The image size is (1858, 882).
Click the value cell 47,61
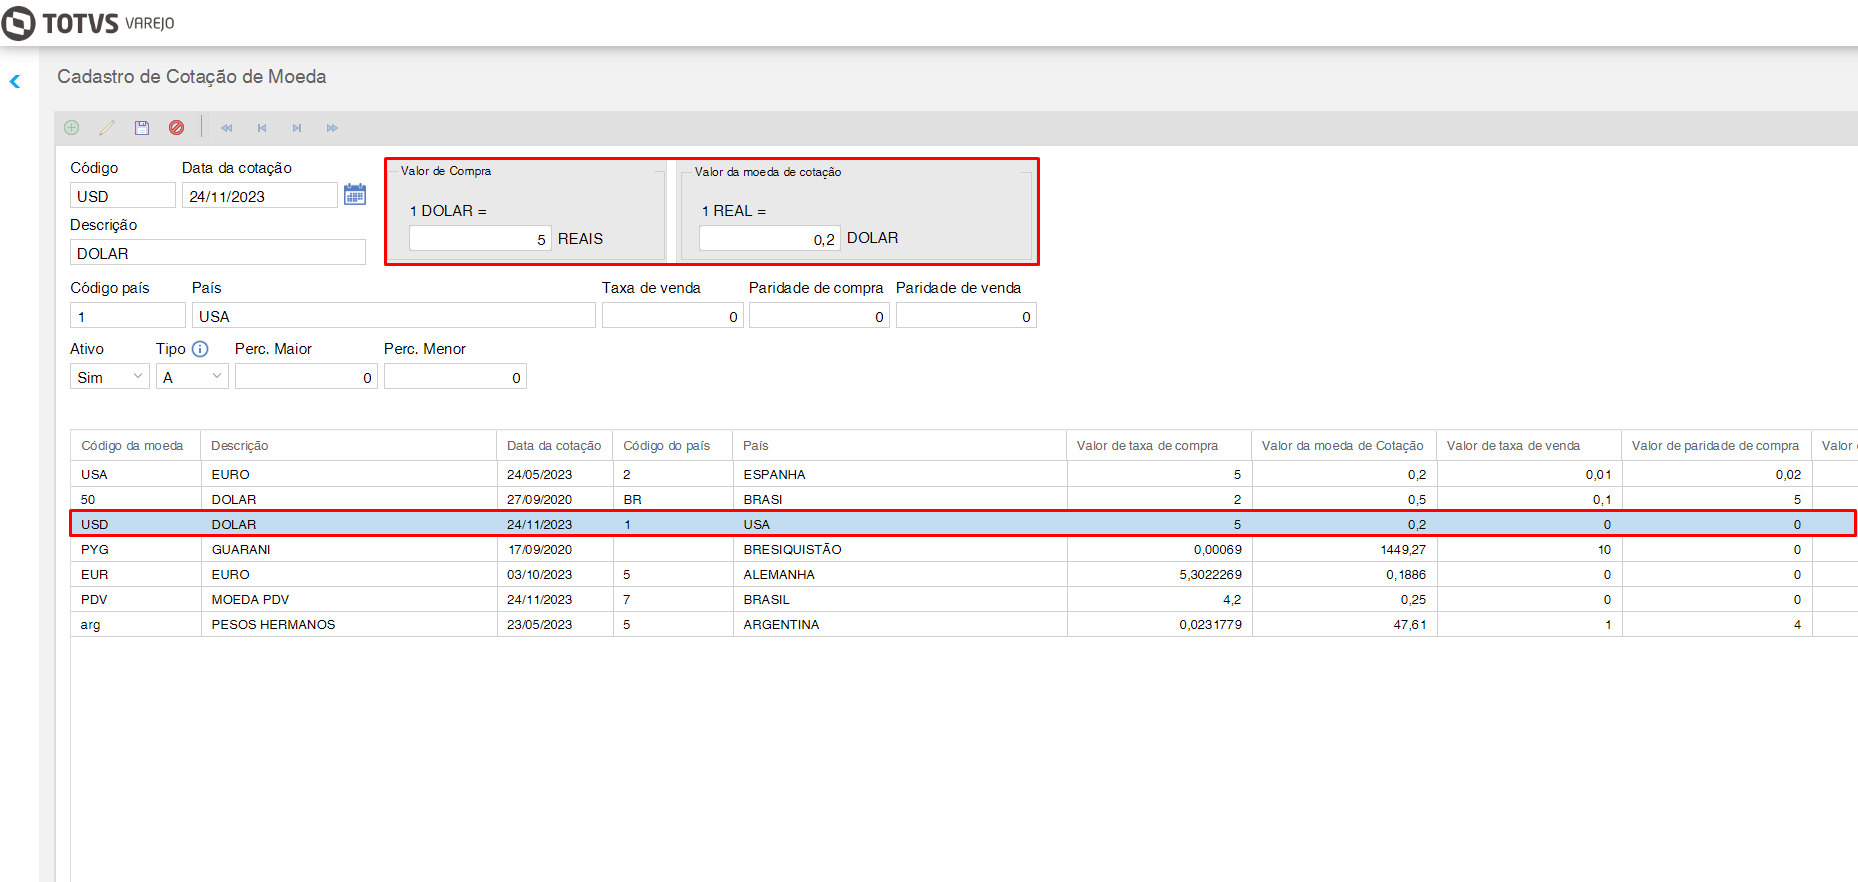(1345, 624)
